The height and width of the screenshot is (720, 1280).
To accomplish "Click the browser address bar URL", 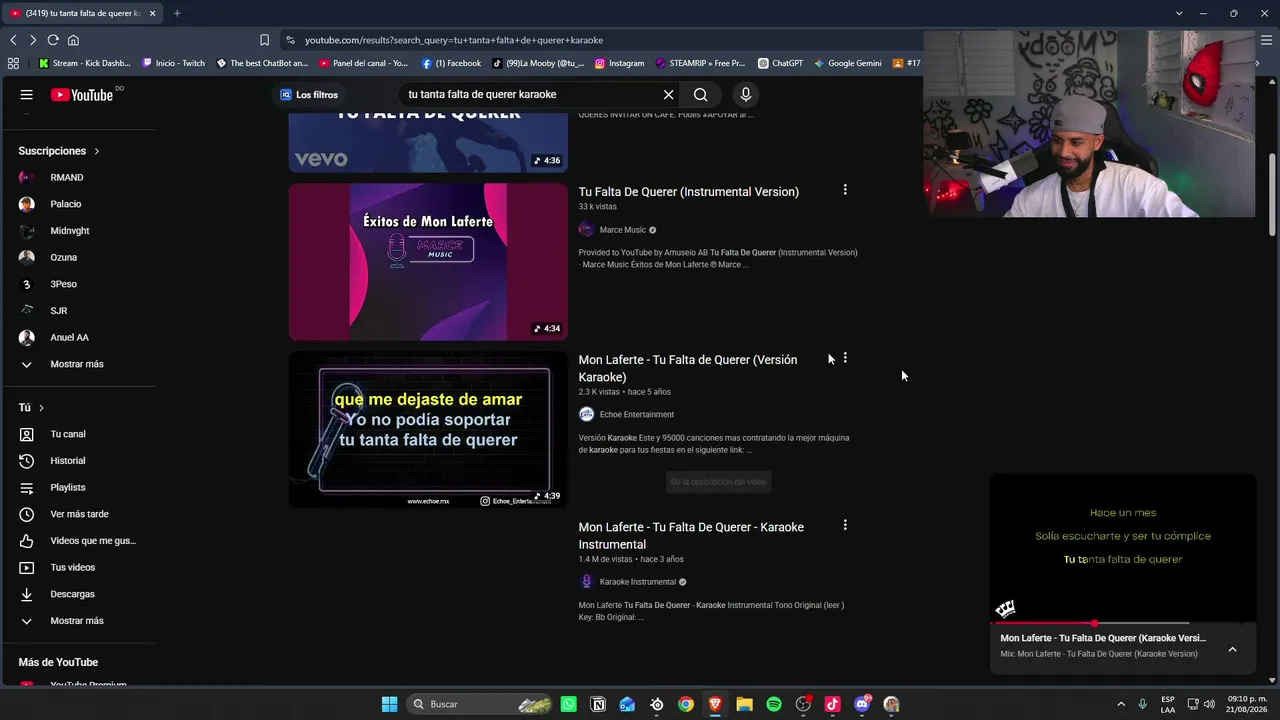I will 454,40.
